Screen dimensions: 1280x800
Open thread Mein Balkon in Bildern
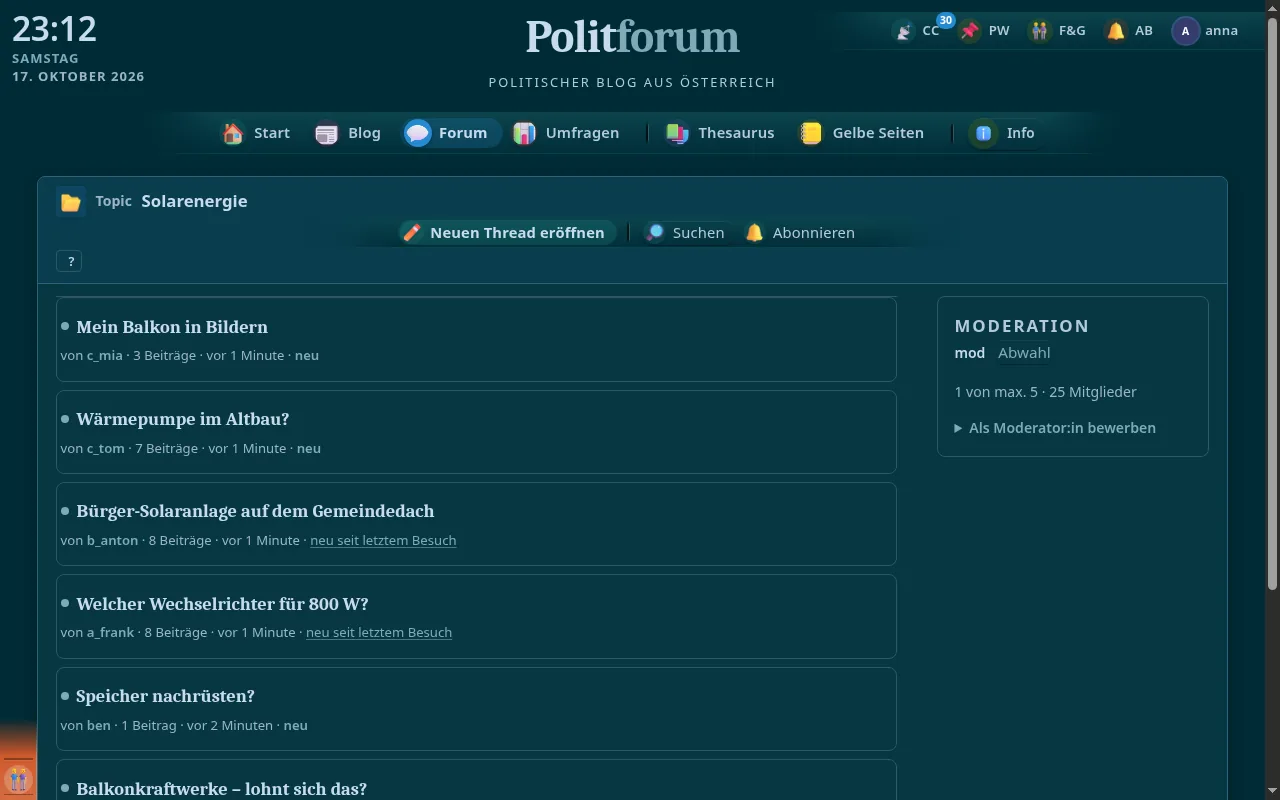coord(172,327)
